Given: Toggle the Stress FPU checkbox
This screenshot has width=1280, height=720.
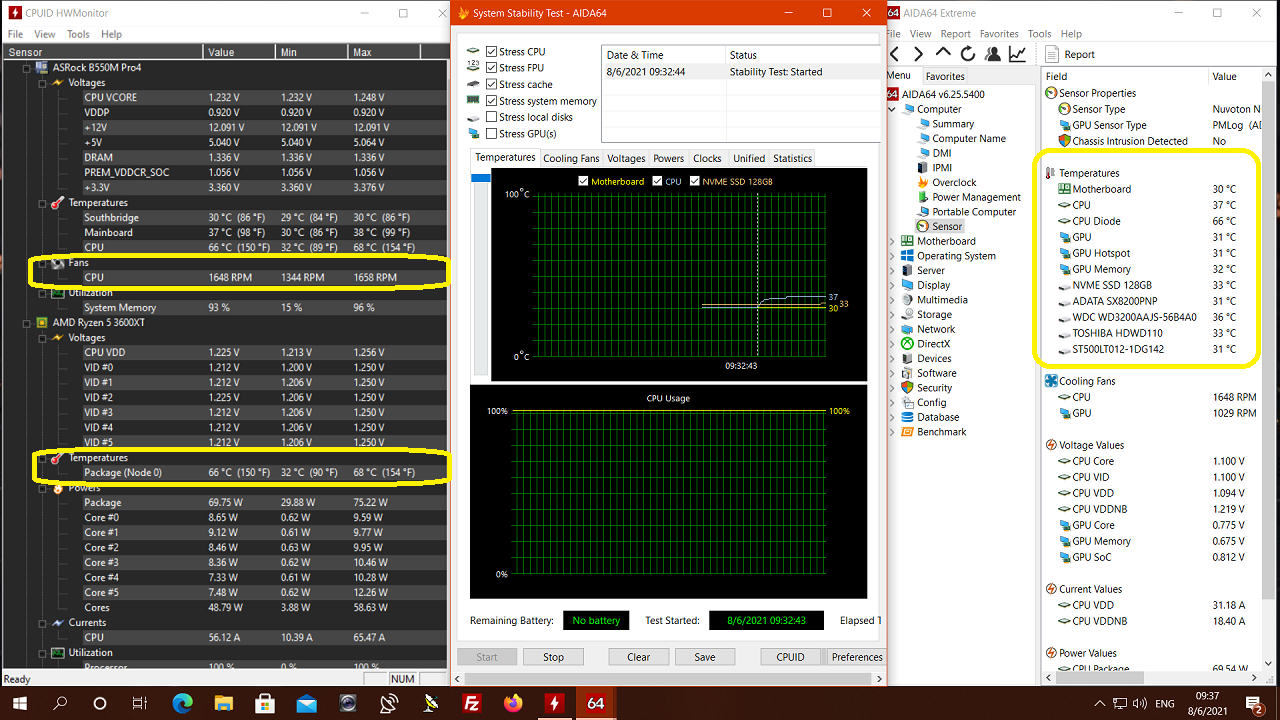Looking at the screenshot, I should tap(491, 68).
